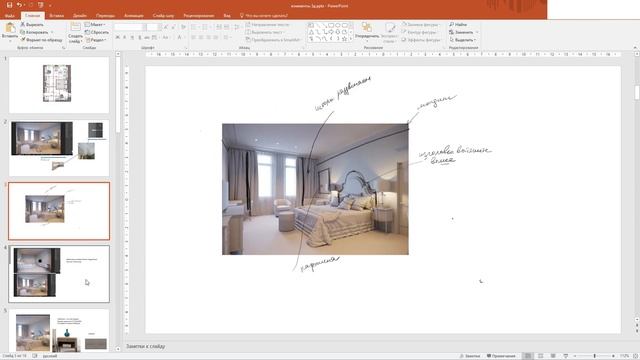
Task: Click the Найти find button
Action: (x=458, y=24)
